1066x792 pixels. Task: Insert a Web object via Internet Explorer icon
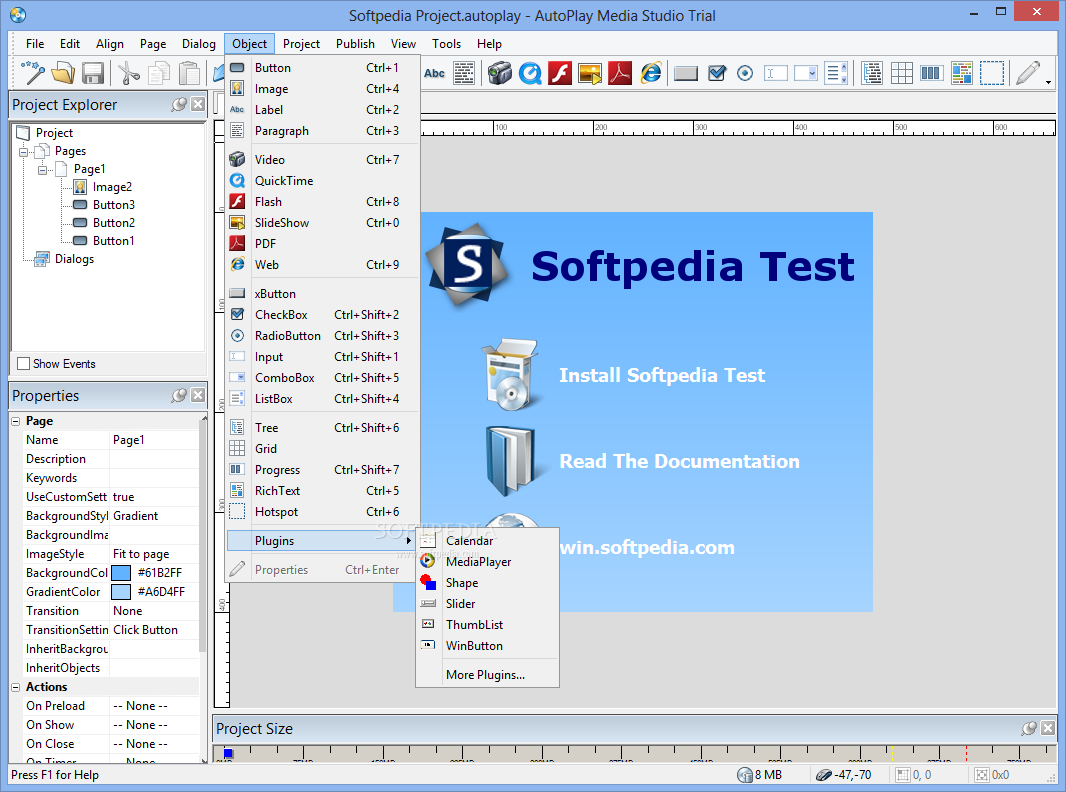651,73
